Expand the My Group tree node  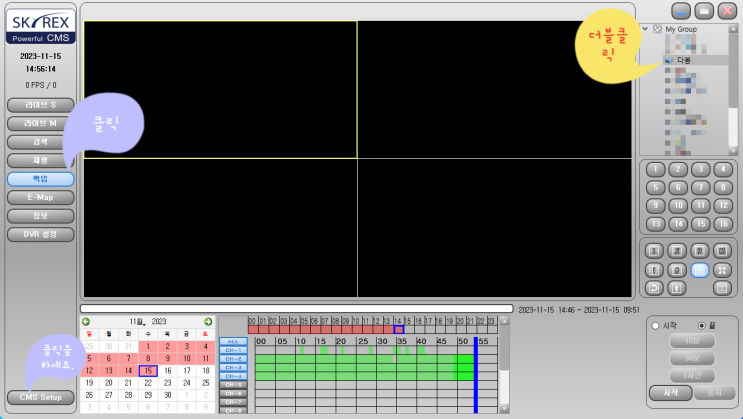tap(645, 30)
